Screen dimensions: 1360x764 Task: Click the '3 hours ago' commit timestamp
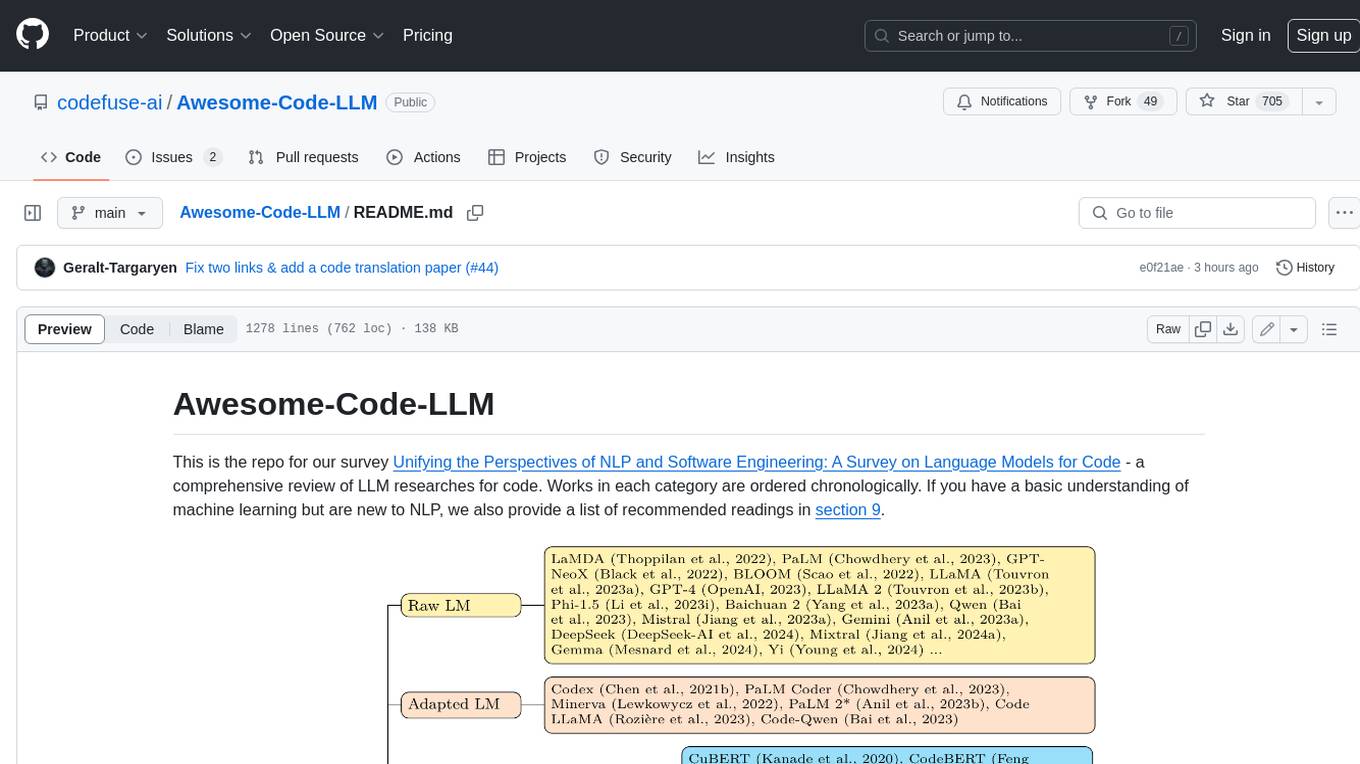1225,268
